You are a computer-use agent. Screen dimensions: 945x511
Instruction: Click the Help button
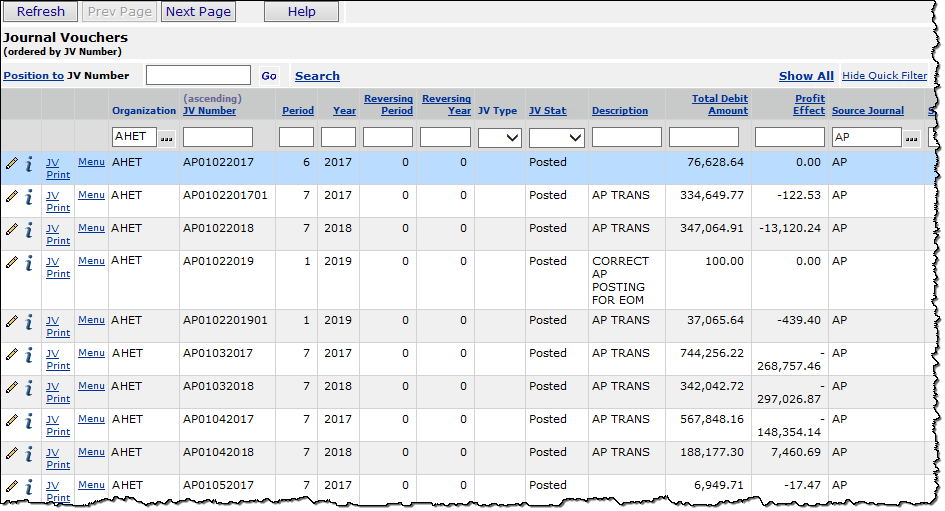pos(301,12)
